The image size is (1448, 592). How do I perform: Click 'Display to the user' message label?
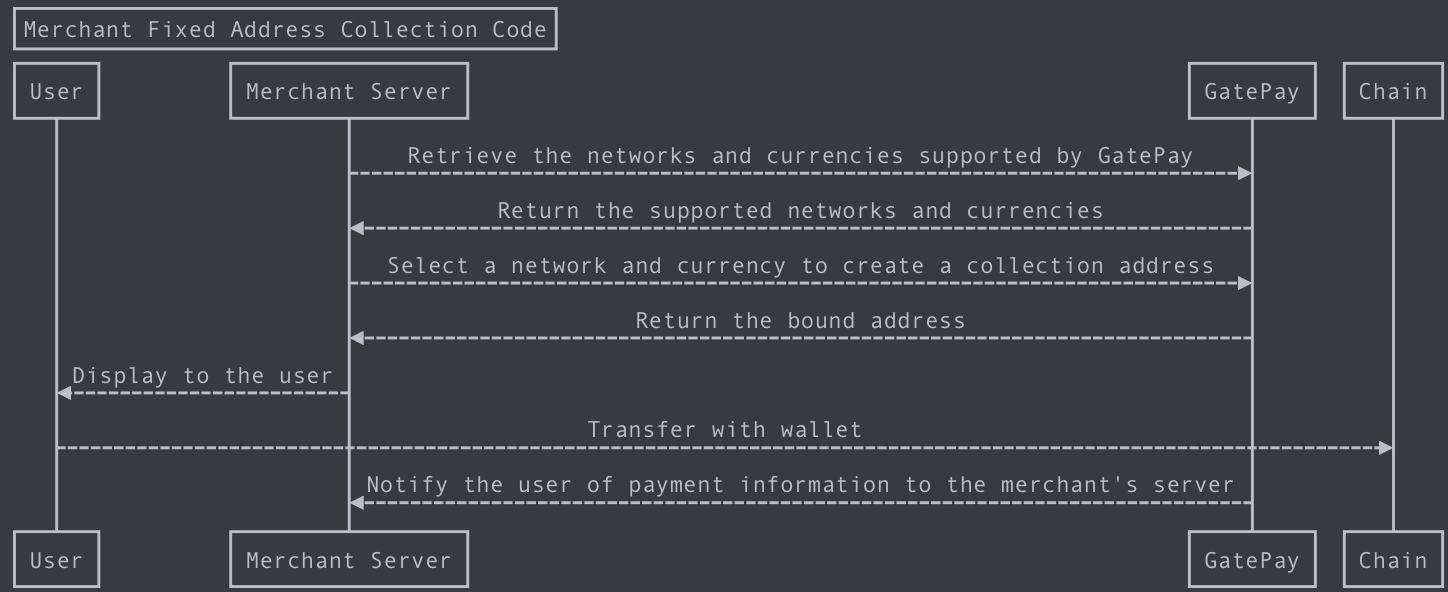[x=202, y=375]
